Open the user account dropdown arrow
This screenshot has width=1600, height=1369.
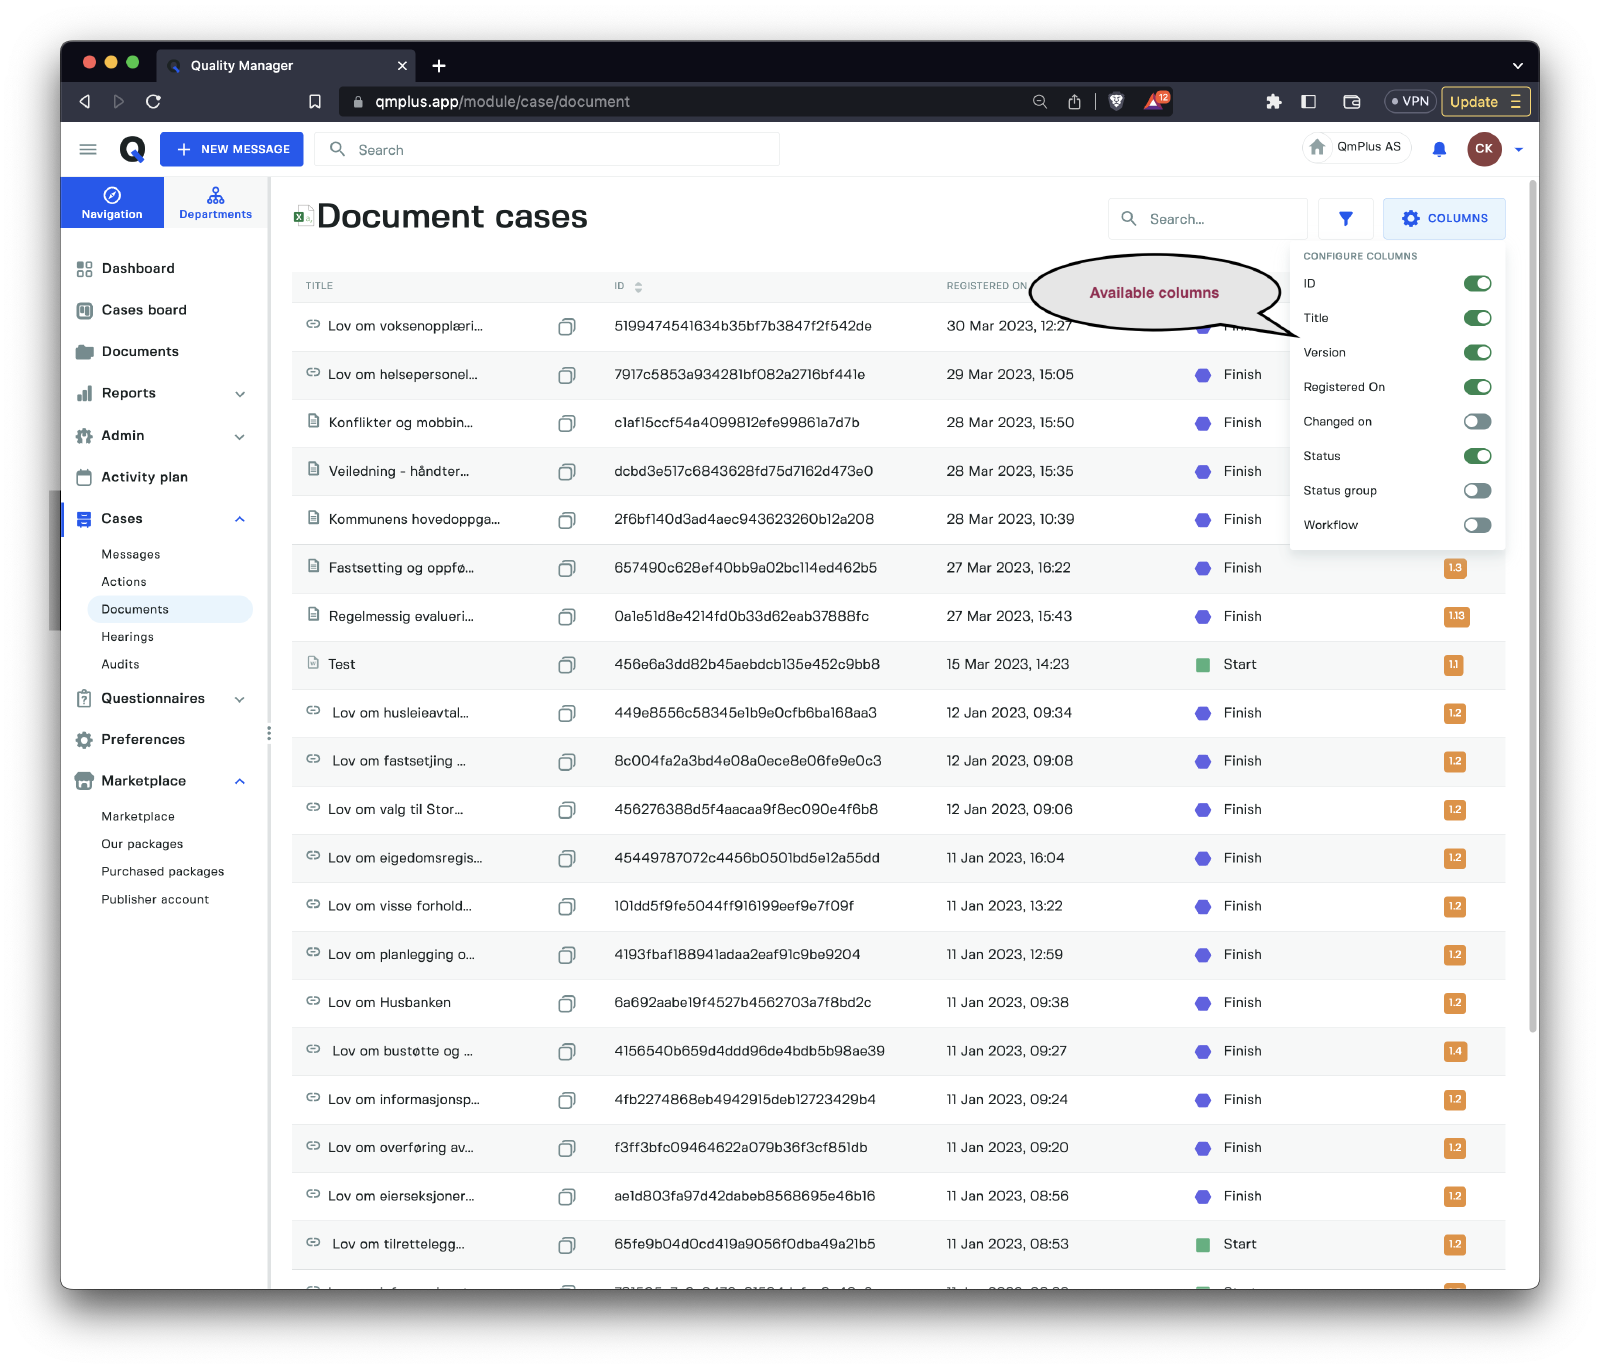1519,149
